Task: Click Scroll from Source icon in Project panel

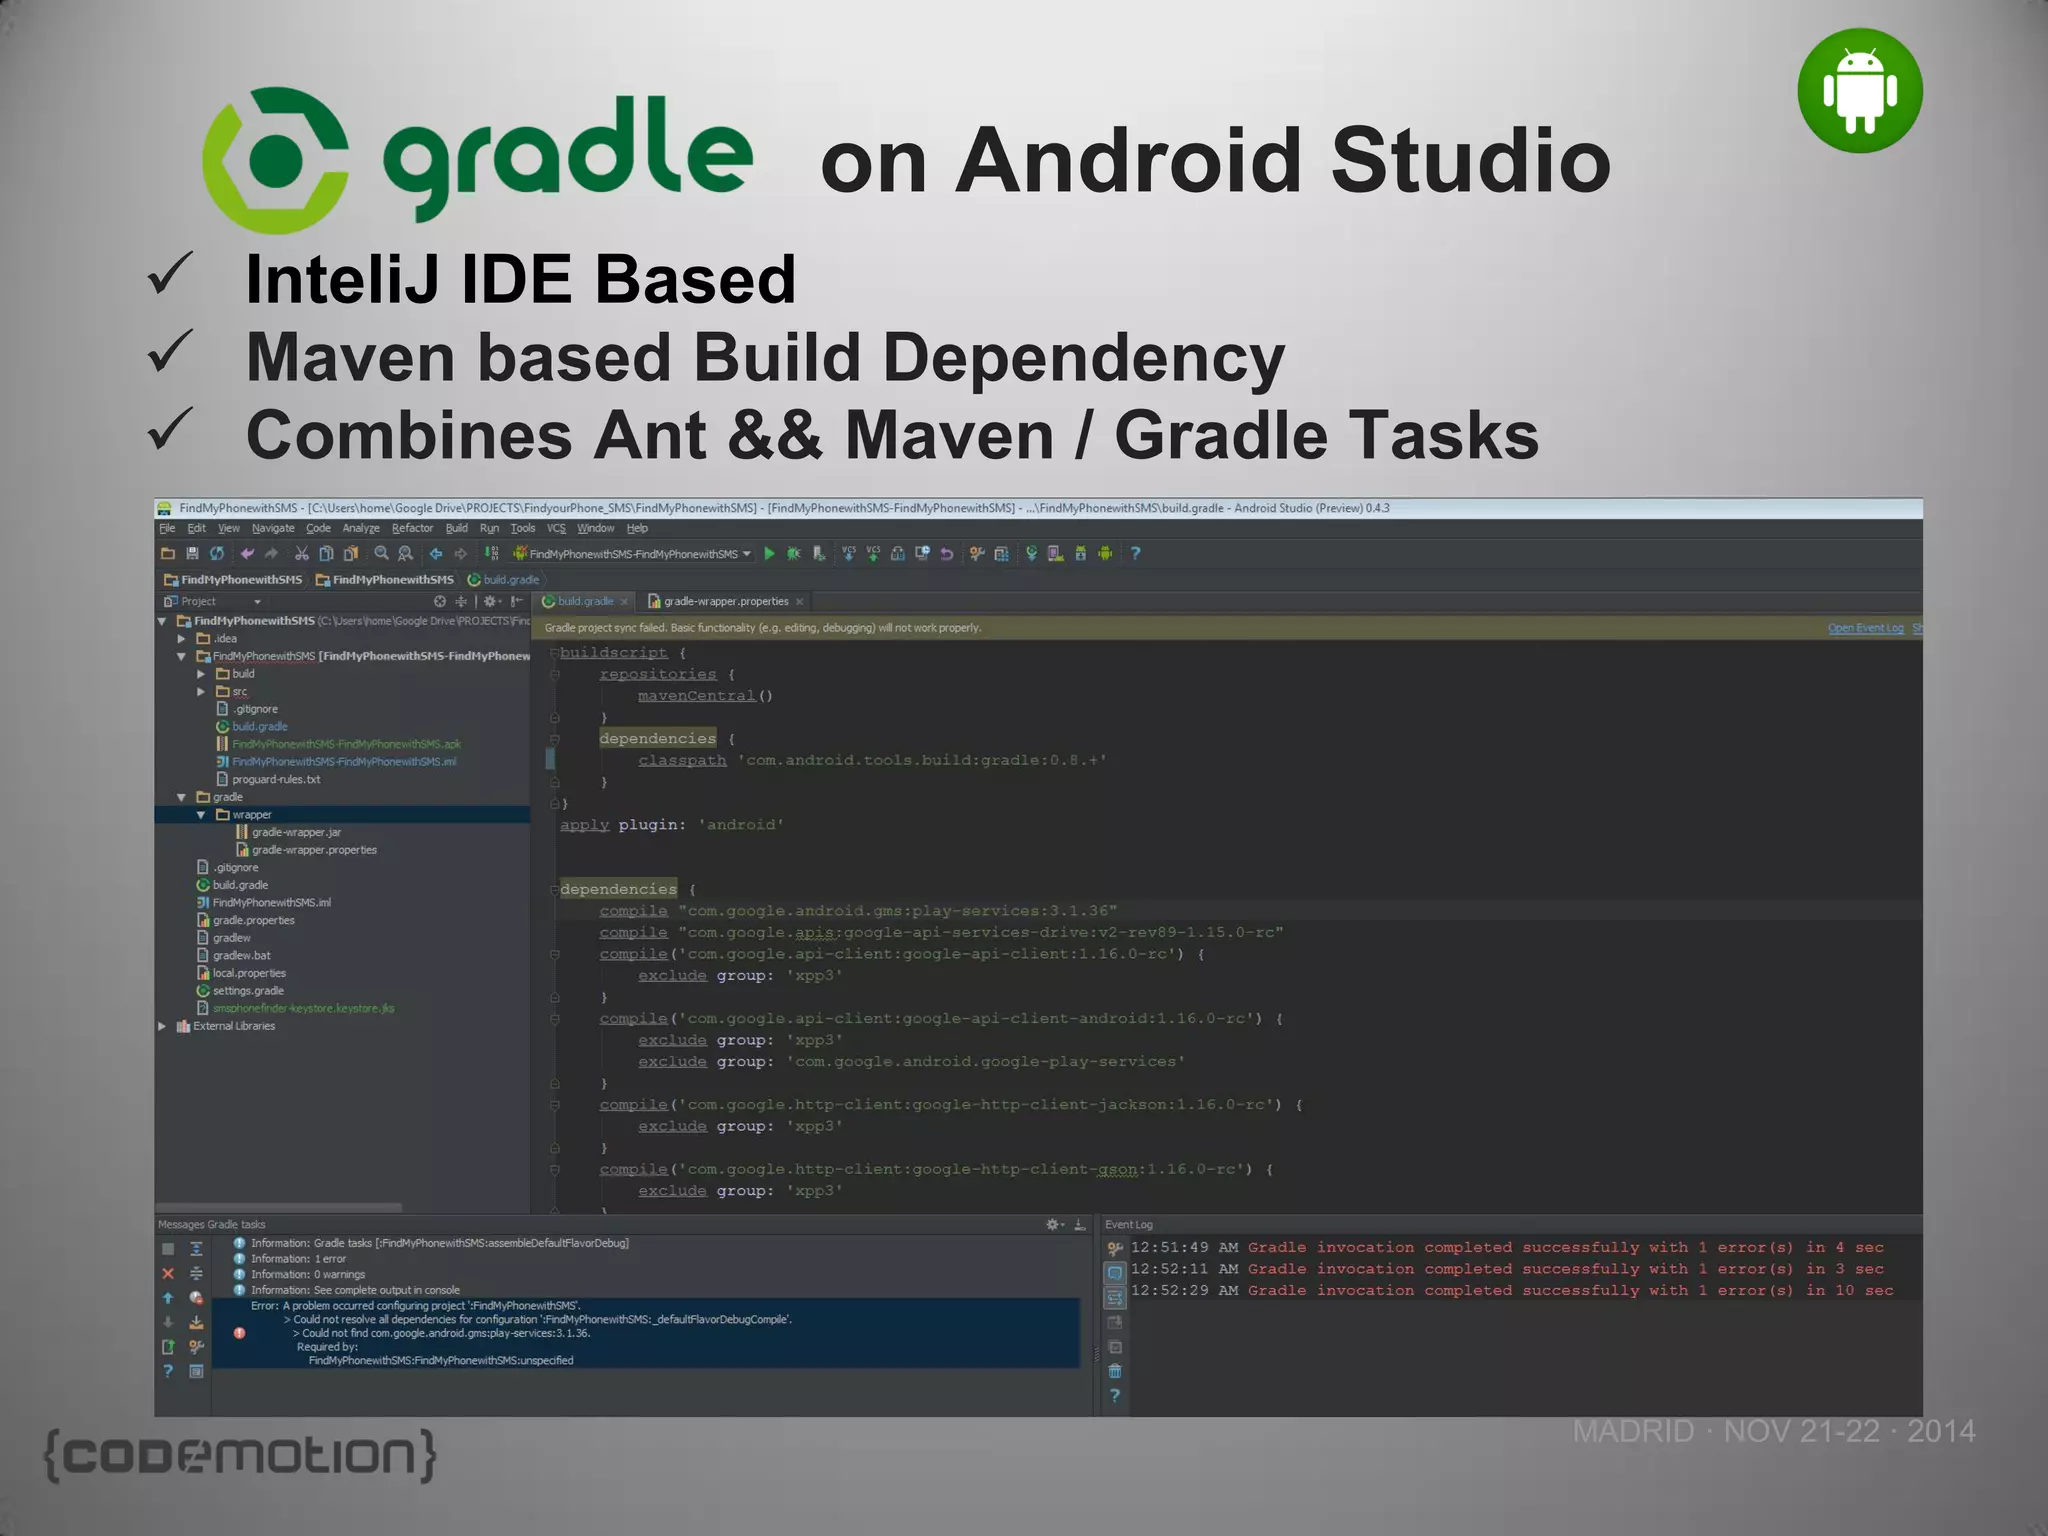Action: (x=440, y=601)
